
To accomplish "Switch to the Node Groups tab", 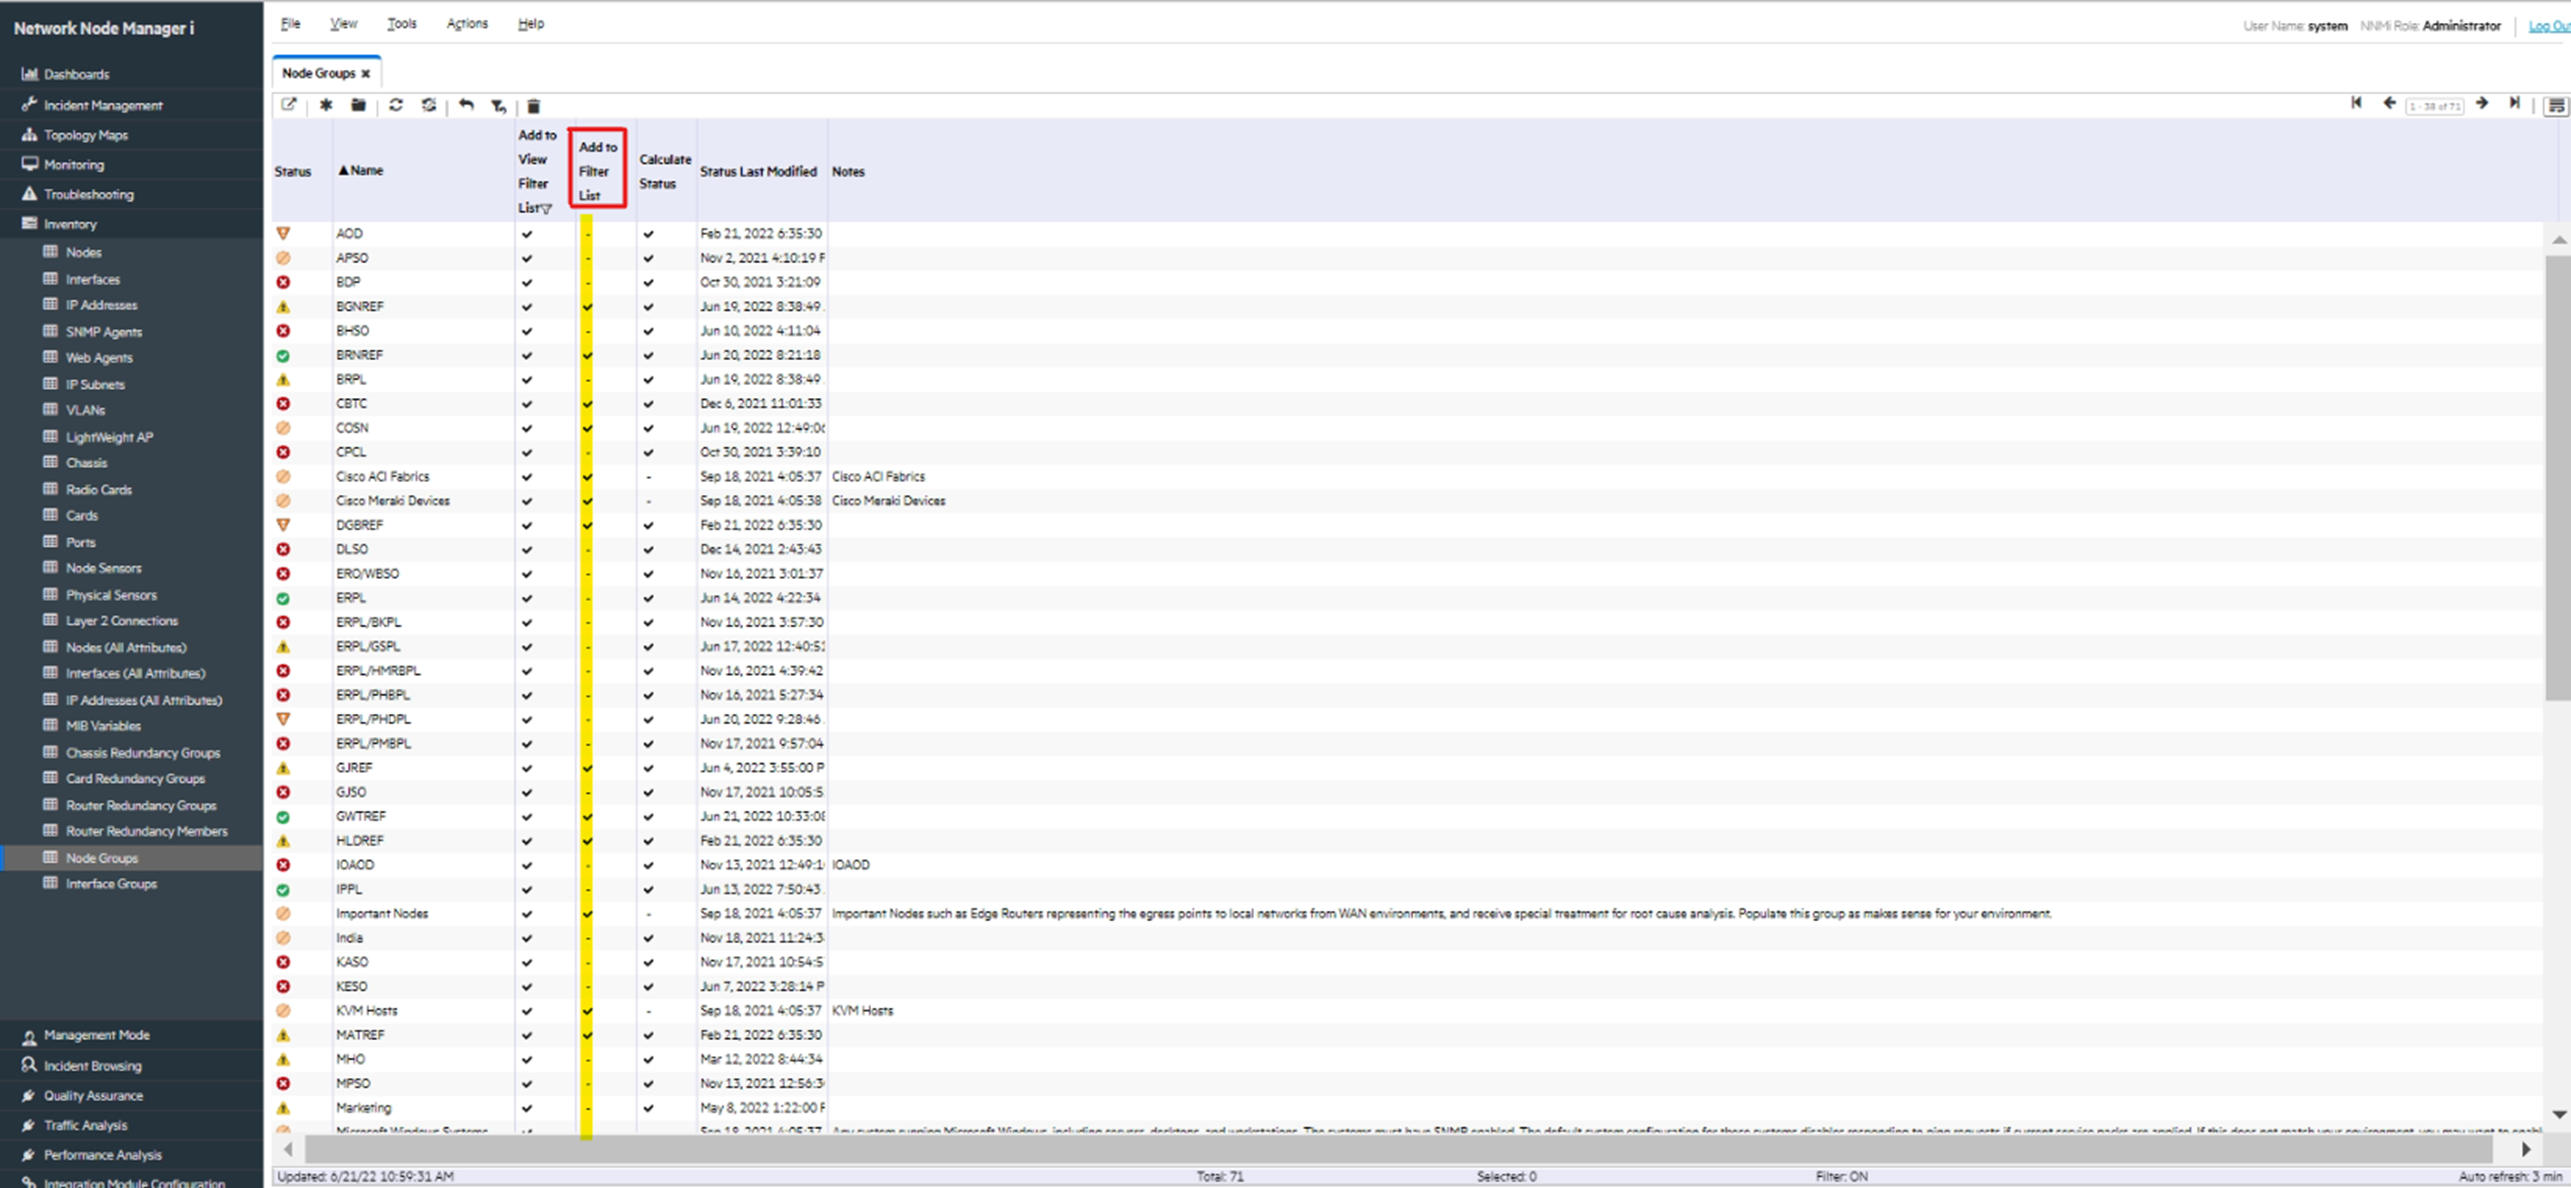I will tap(320, 72).
